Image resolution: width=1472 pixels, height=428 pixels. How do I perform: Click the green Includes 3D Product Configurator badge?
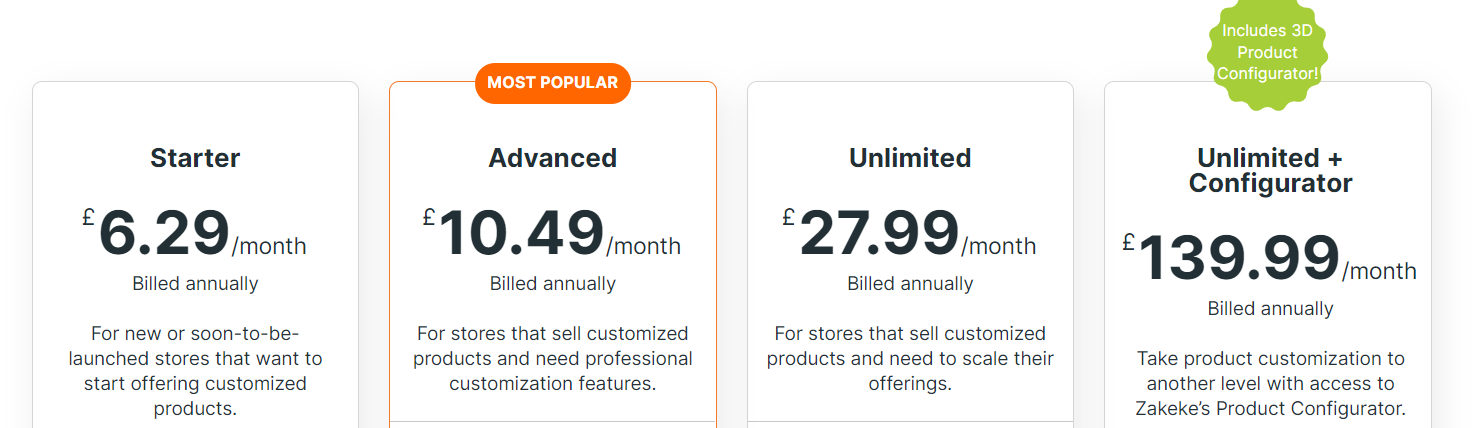(x=1267, y=53)
